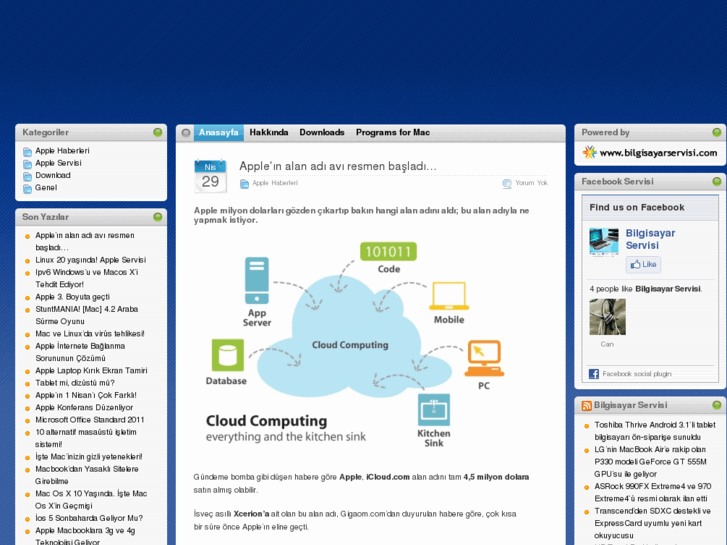Open Mac Os X 10 Yaşında post
The height and width of the screenshot is (545, 727).
pos(91,500)
